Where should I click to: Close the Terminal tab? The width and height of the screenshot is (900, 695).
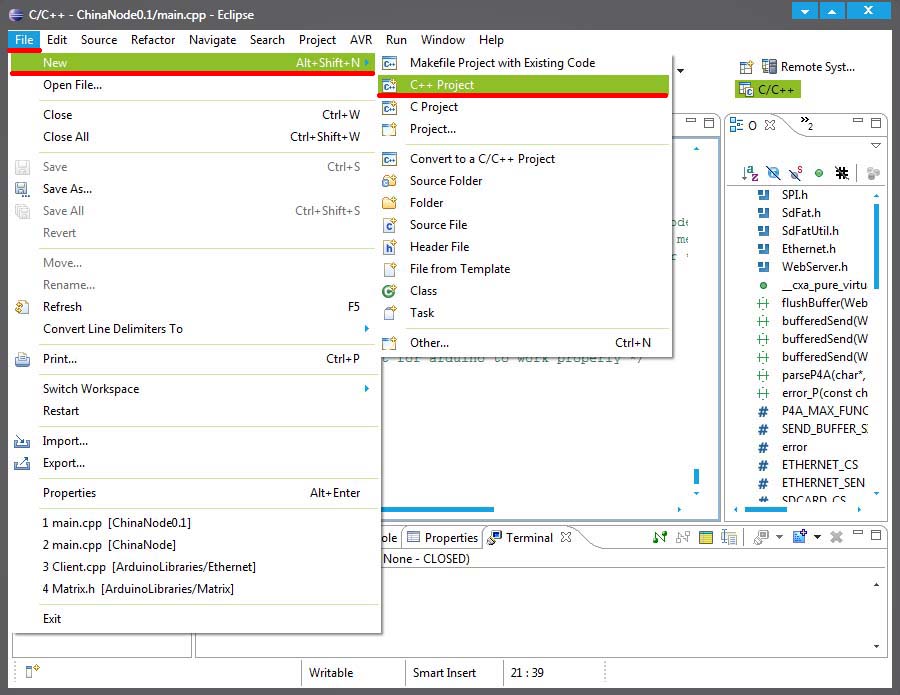(566, 537)
